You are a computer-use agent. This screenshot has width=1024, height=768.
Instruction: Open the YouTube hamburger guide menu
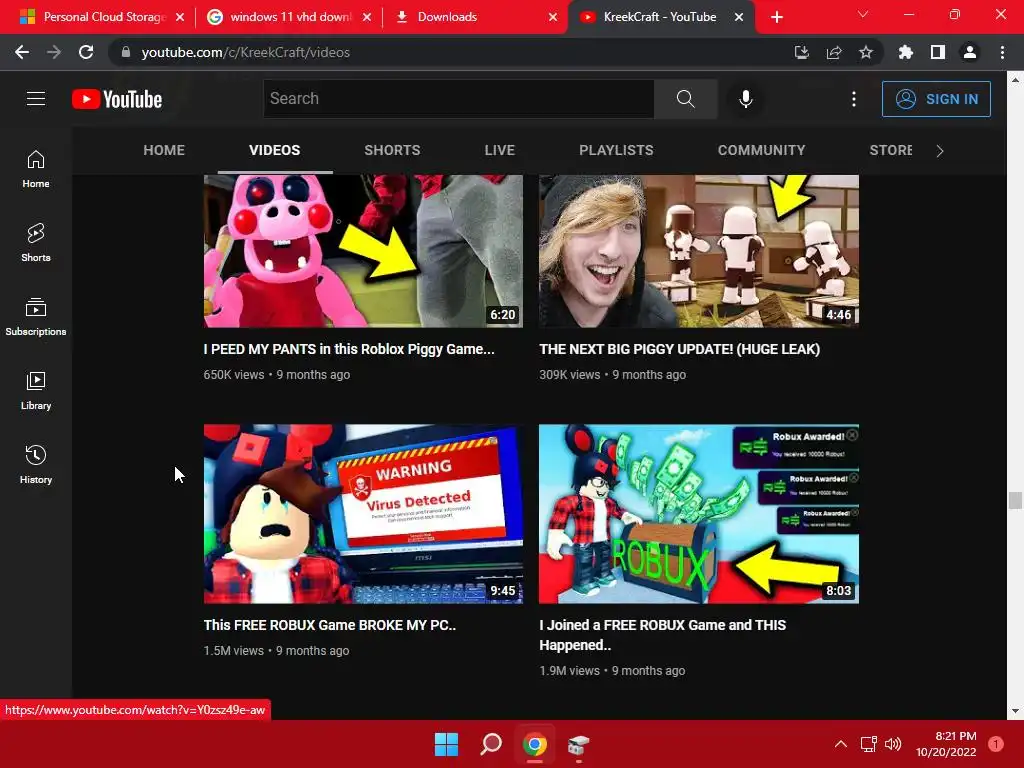coord(36,99)
